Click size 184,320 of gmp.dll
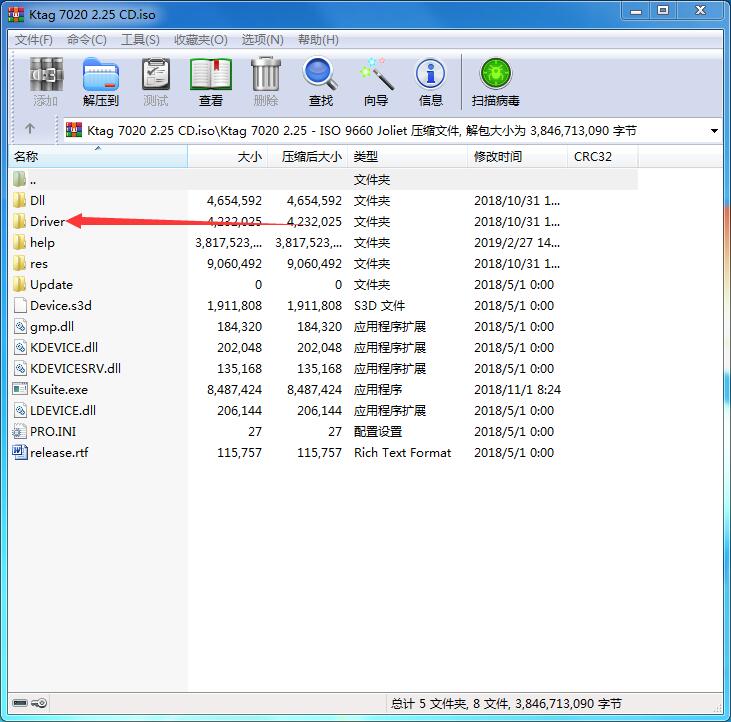The height and width of the screenshot is (722, 731). 240,326
